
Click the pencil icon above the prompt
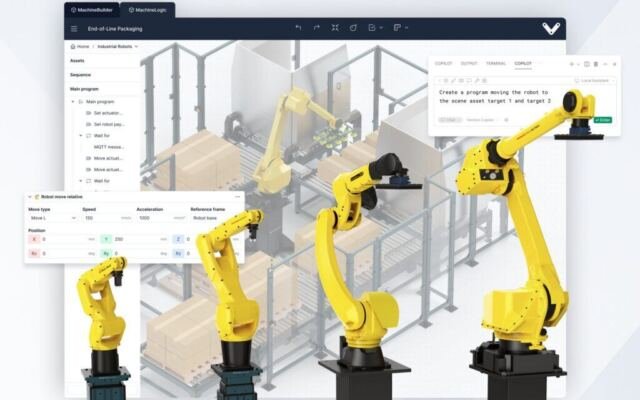[453, 81]
